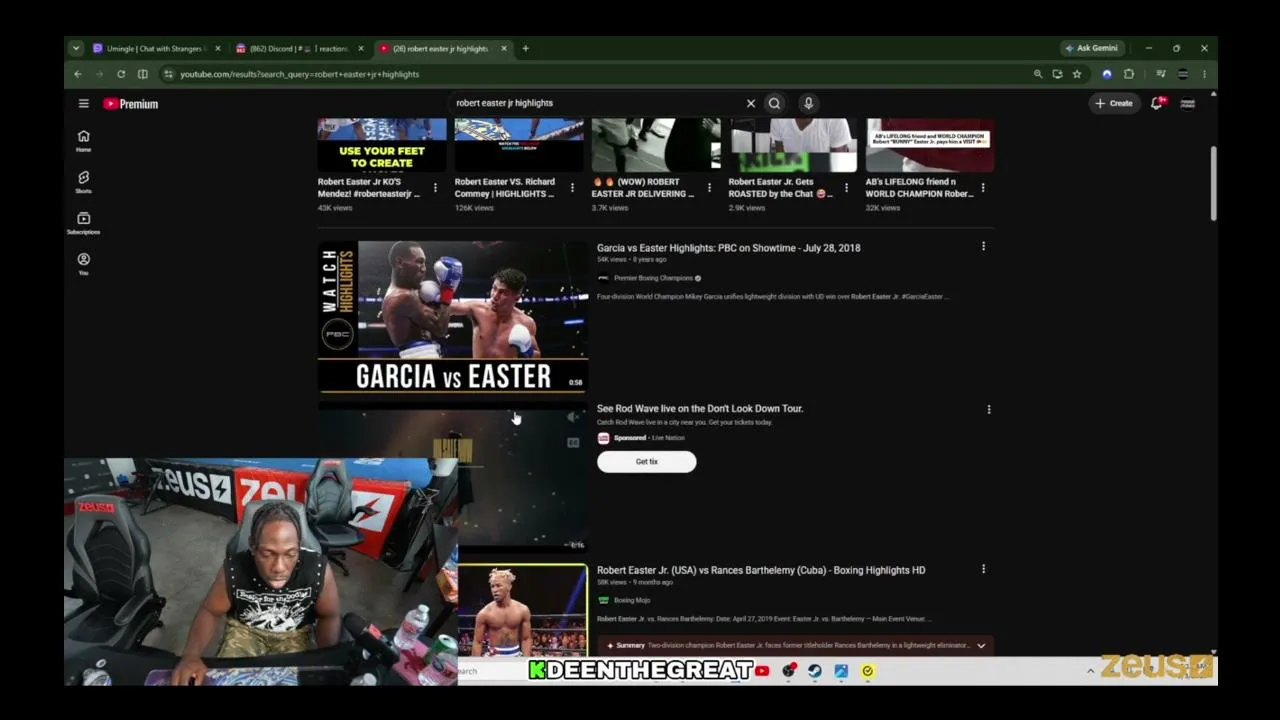The width and height of the screenshot is (1280, 720).
Task: Start voice search with the microphone
Action: click(x=808, y=103)
